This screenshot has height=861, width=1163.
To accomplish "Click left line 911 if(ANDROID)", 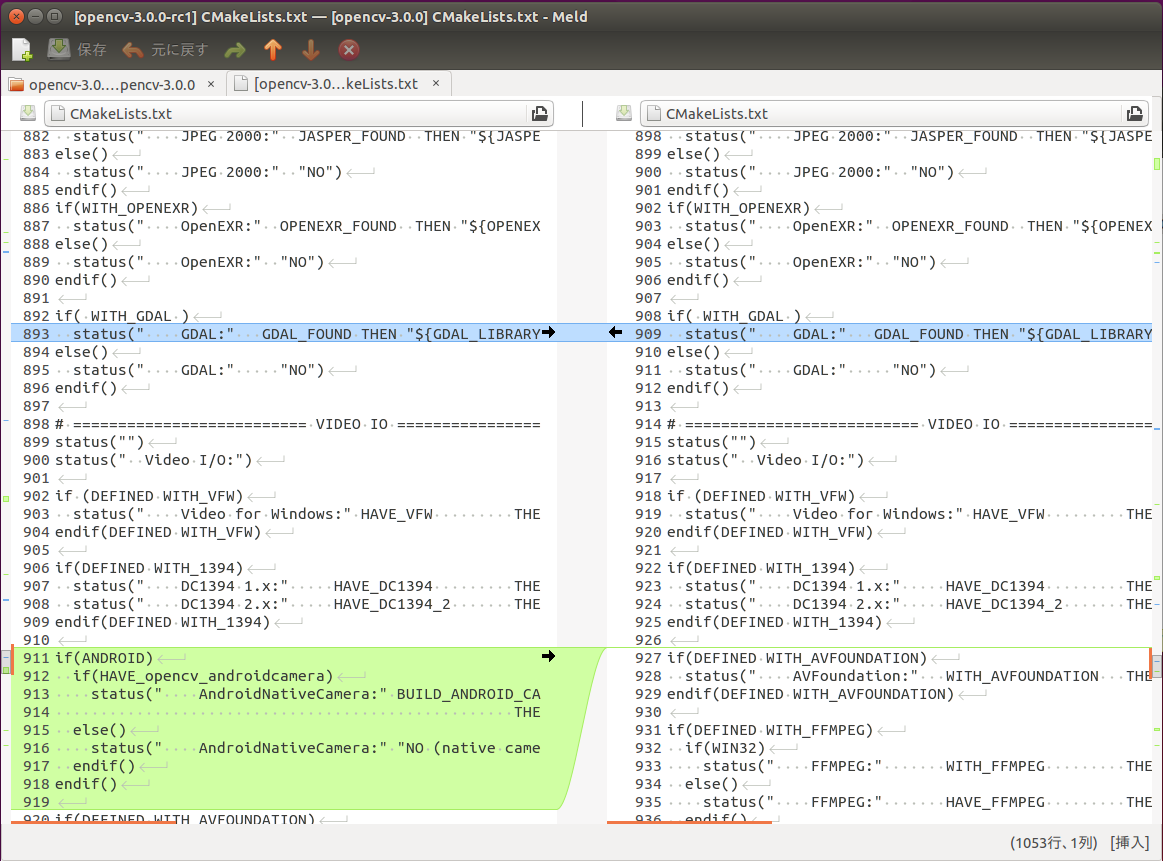I will pos(104,658).
